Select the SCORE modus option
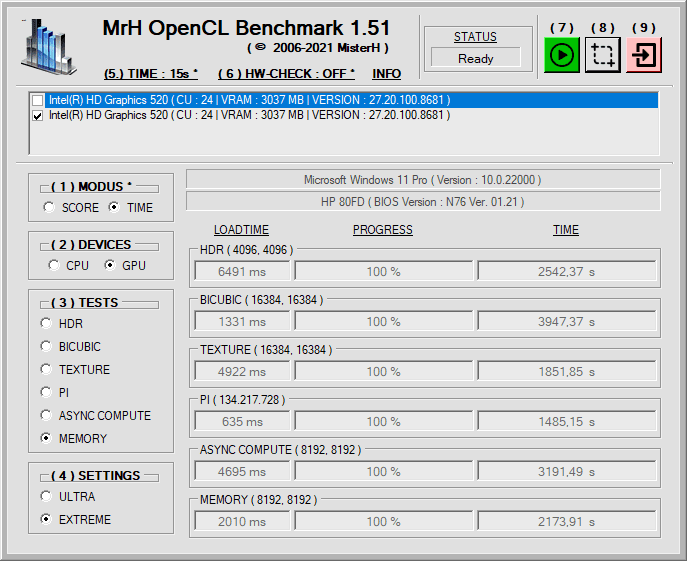Viewport: 687px width, 561px height. [x=71, y=207]
